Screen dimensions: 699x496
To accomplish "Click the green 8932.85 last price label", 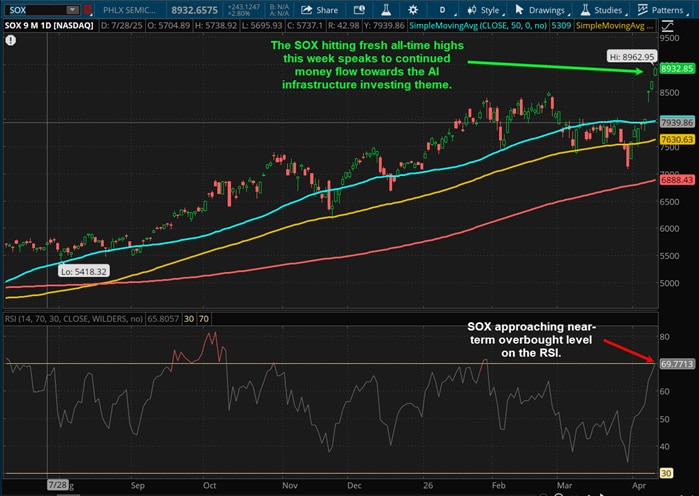I will point(677,69).
